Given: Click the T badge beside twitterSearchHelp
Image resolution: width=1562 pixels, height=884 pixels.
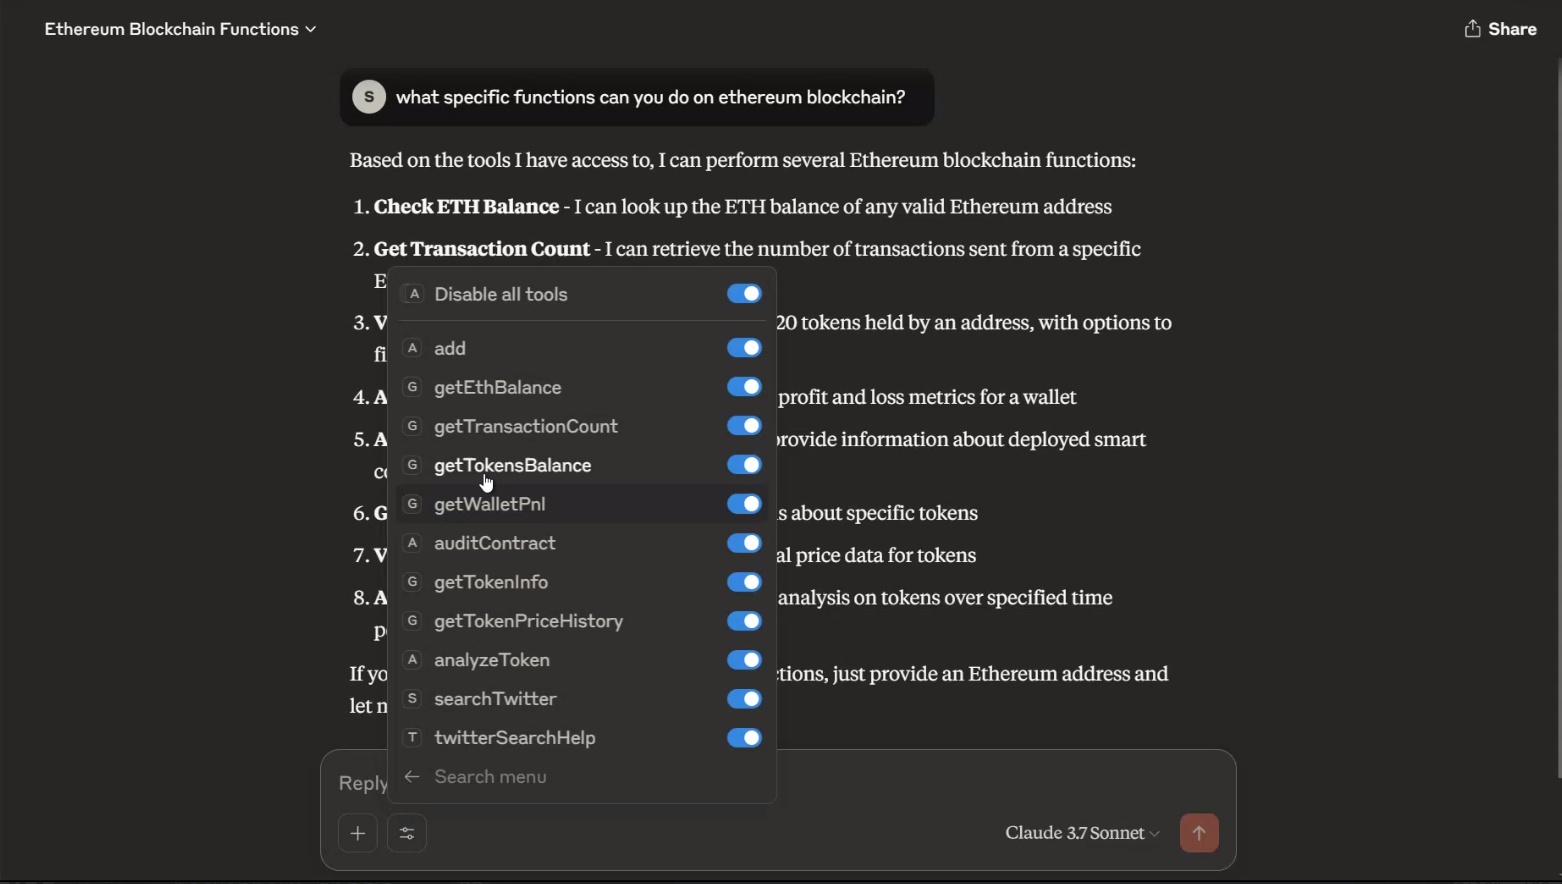Looking at the screenshot, I should point(412,738).
